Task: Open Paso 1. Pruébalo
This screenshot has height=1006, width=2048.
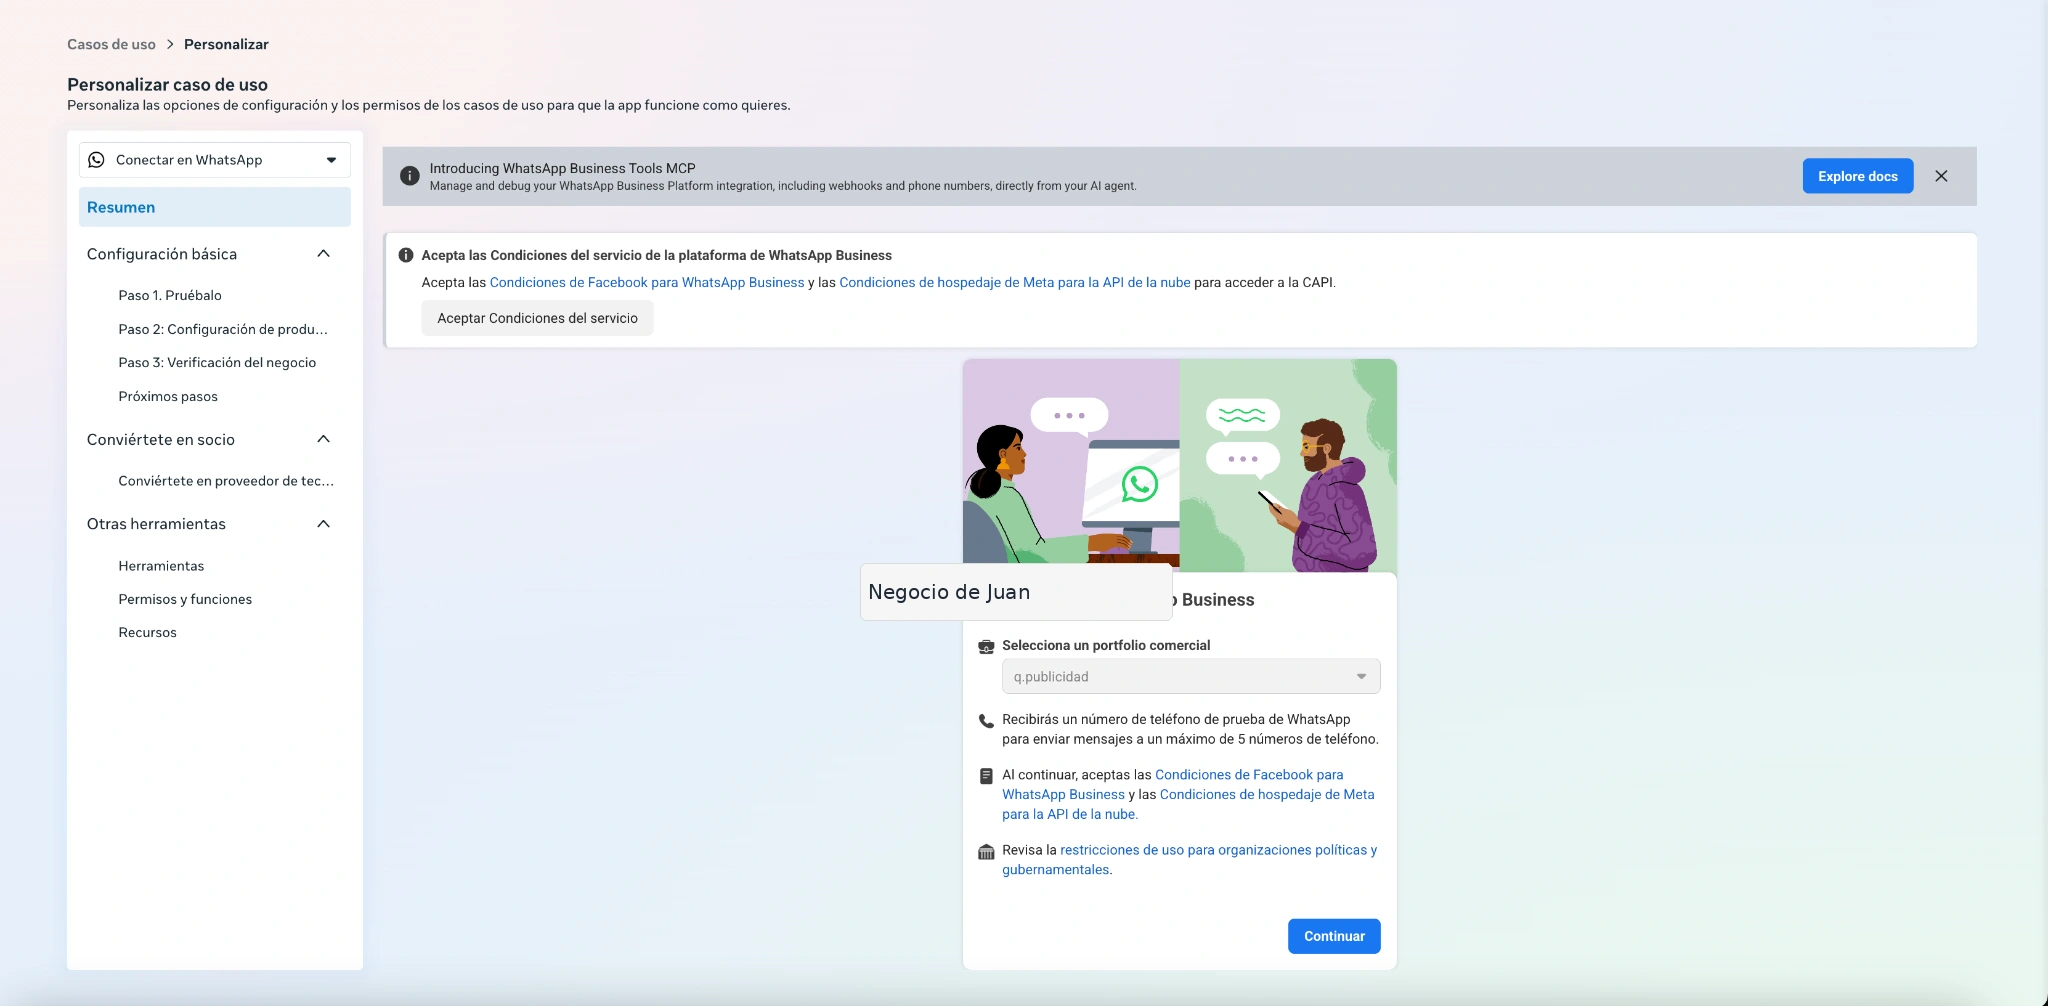Action: pyautogui.click(x=170, y=295)
